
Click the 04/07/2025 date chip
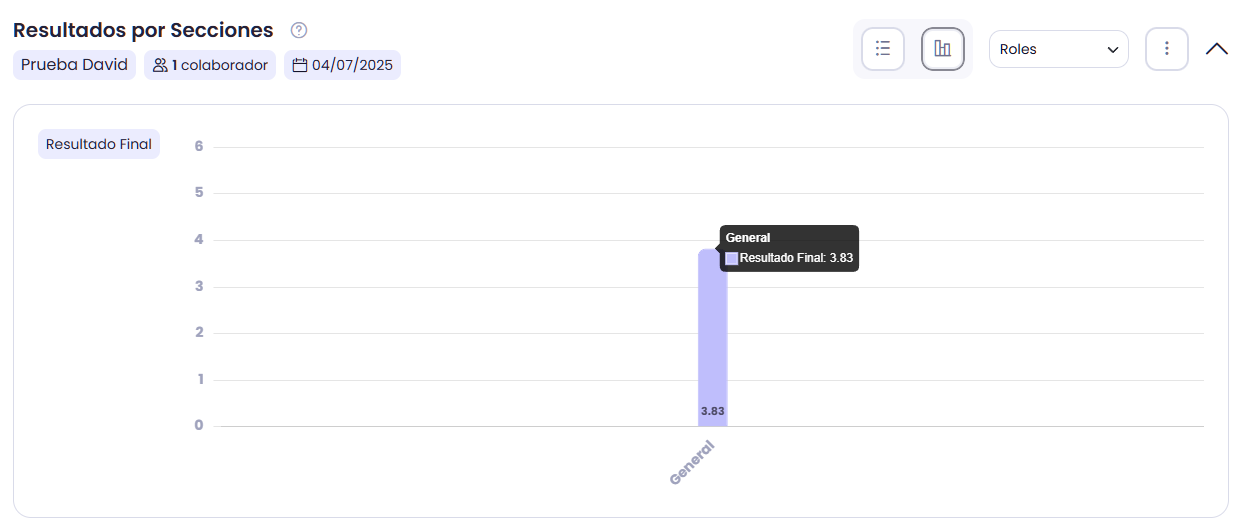coord(342,65)
